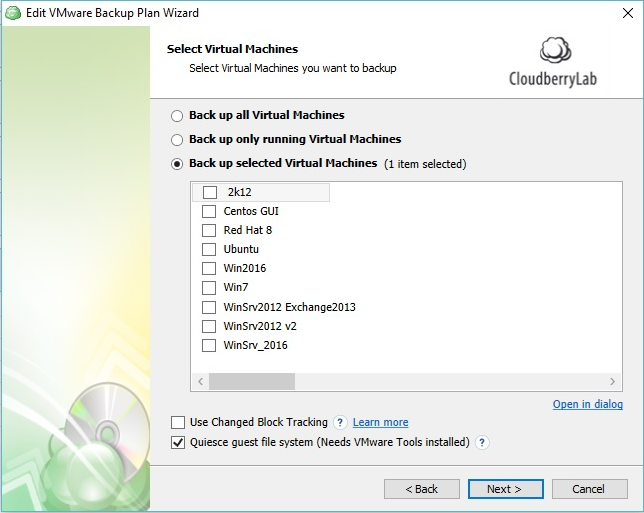Click the Open in dialog link
The image size is (644, 513).
click(x=587, y=404)
